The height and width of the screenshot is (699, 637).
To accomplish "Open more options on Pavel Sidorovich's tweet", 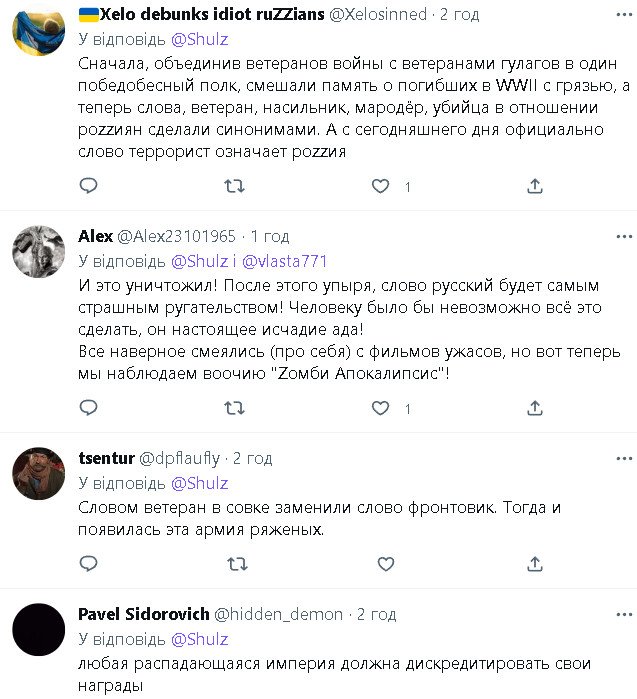I will (622, 614).
